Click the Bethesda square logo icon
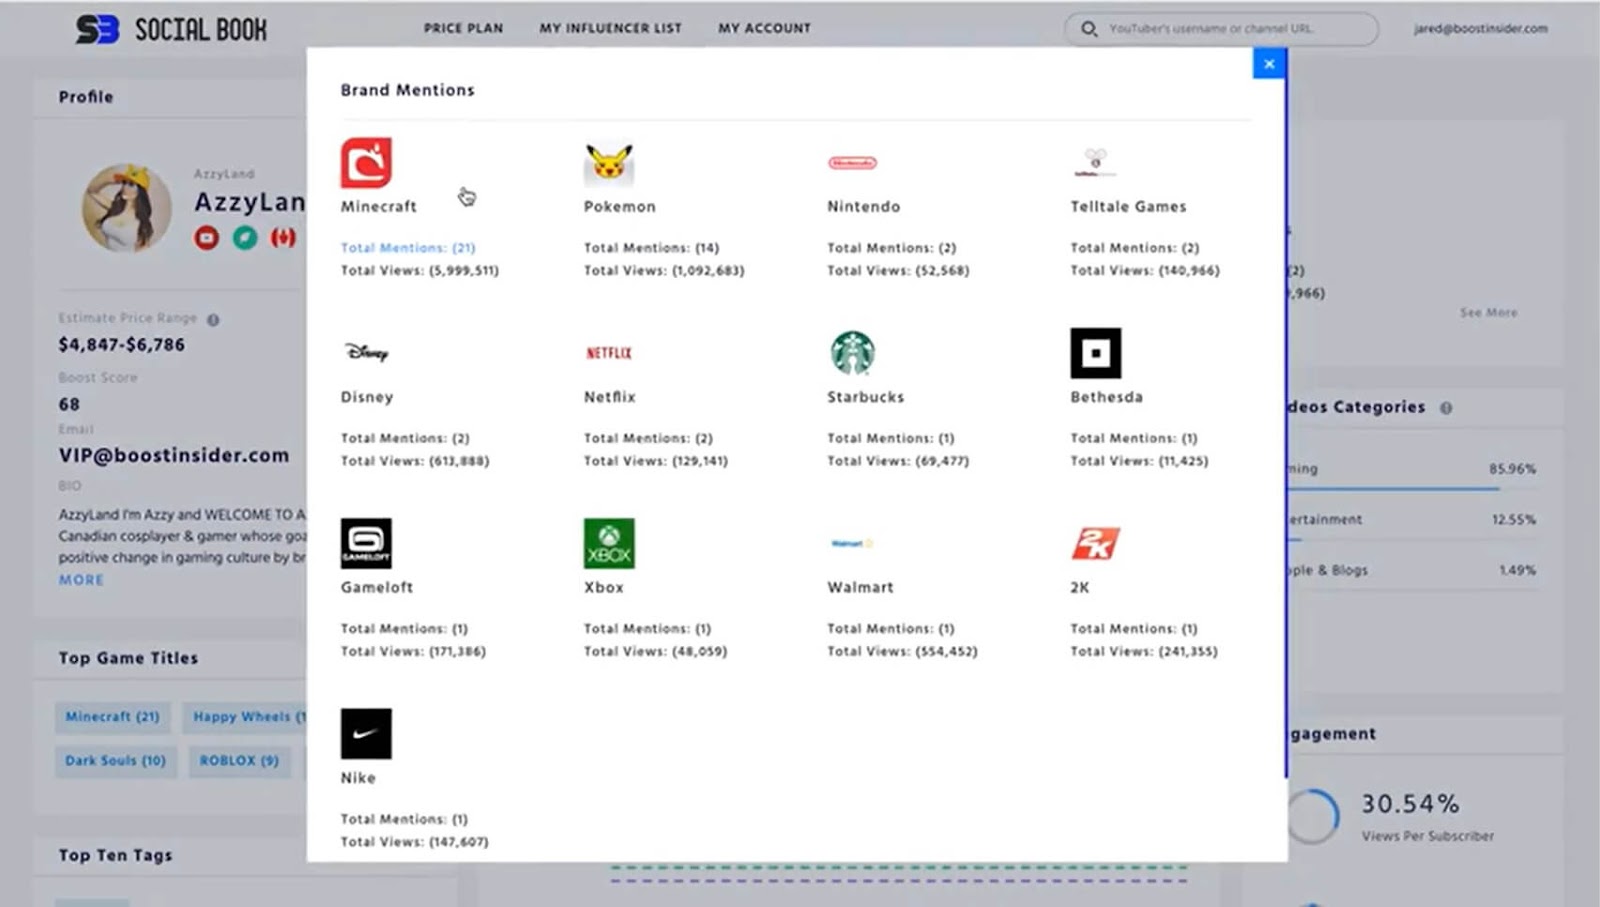The width and height of the screenshot is (1600, 907). [1096, 353]
